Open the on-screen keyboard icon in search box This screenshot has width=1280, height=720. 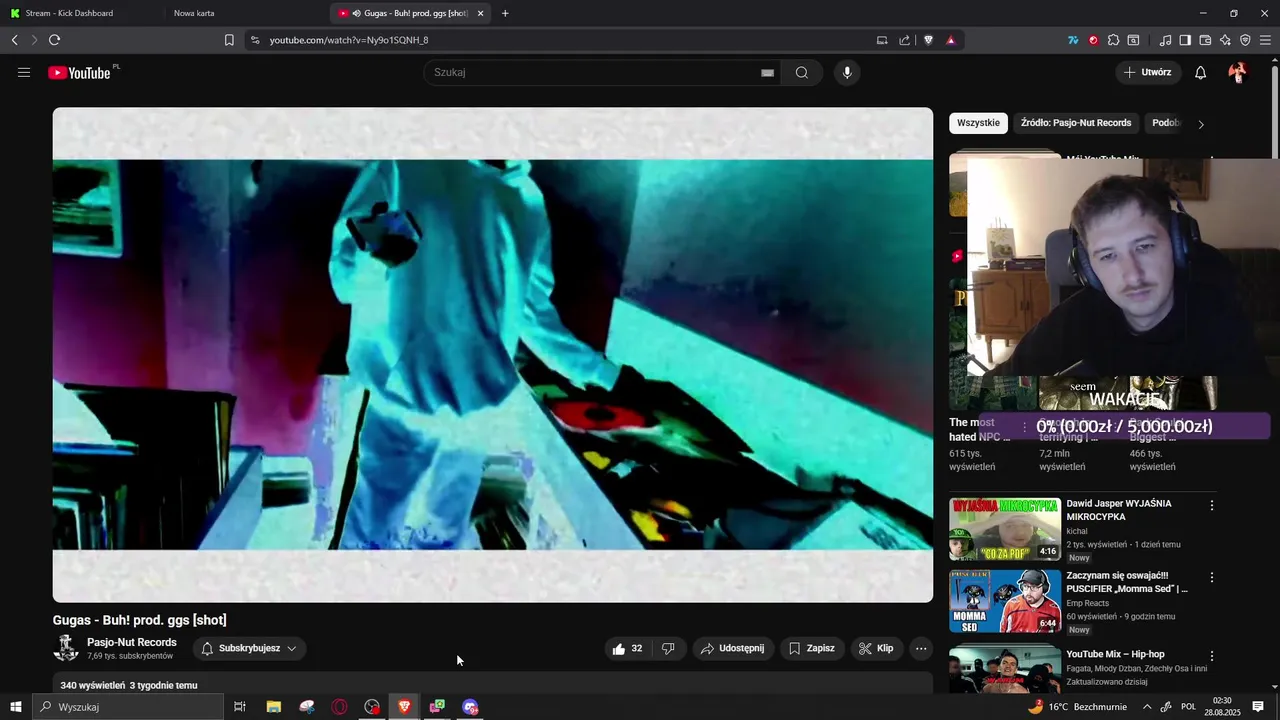[x=767, y=72]
